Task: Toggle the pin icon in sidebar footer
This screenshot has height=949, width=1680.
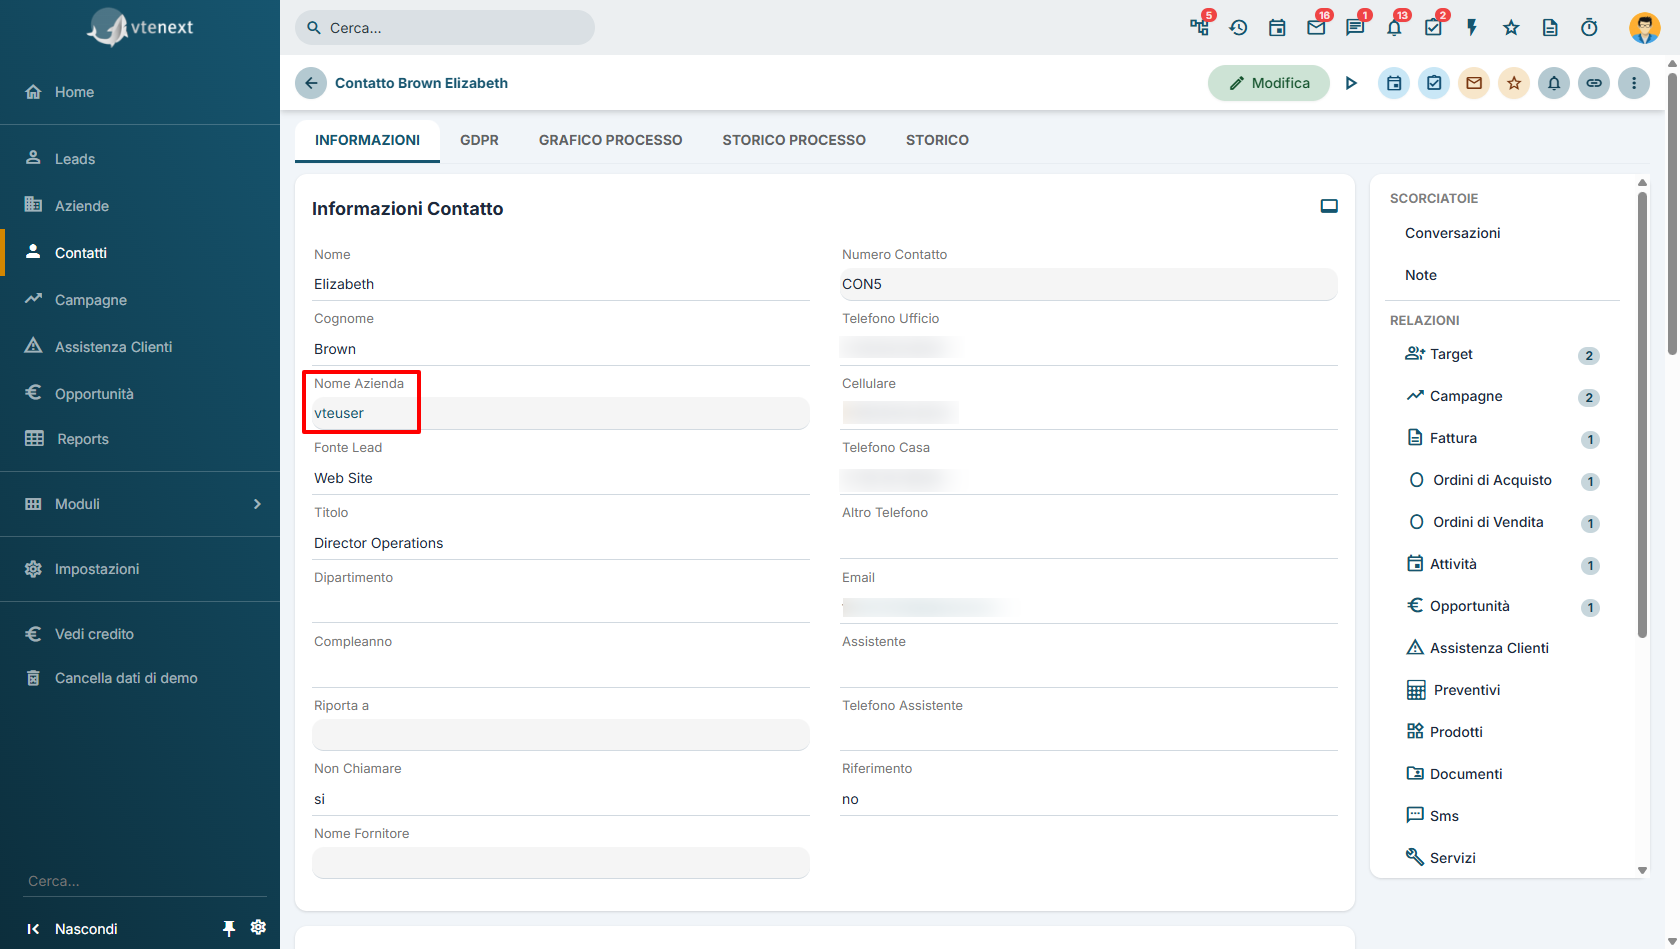Action: pos(229,929)
